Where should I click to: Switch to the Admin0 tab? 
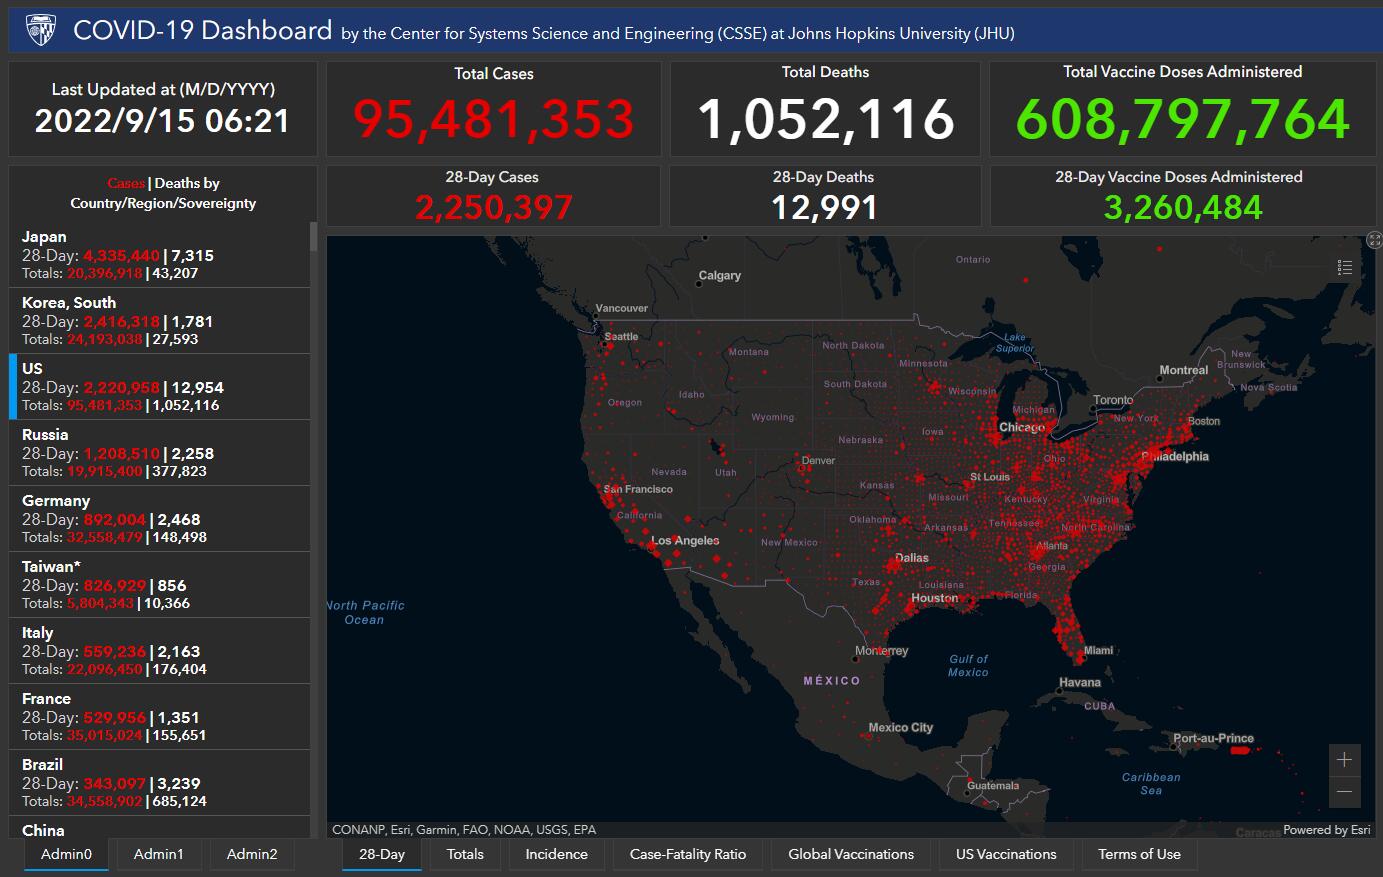tap(66, 854)
